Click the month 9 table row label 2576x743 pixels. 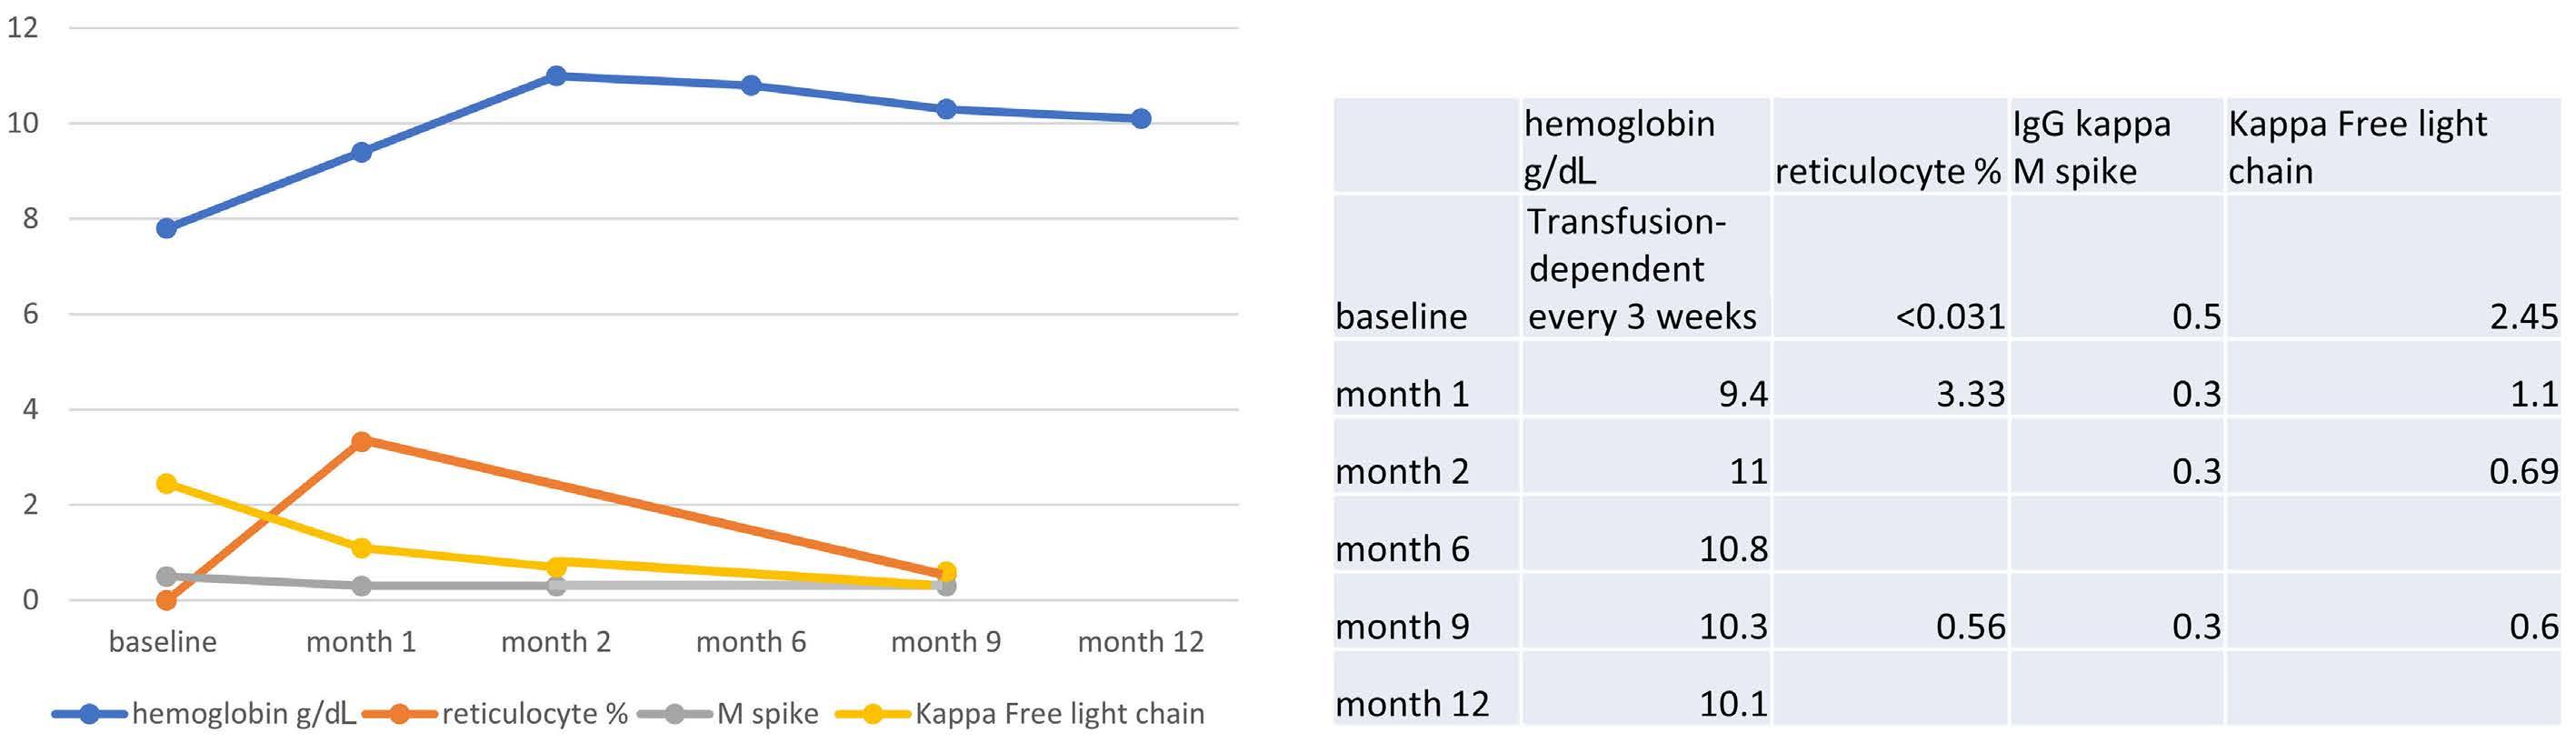pos(1403,627)
